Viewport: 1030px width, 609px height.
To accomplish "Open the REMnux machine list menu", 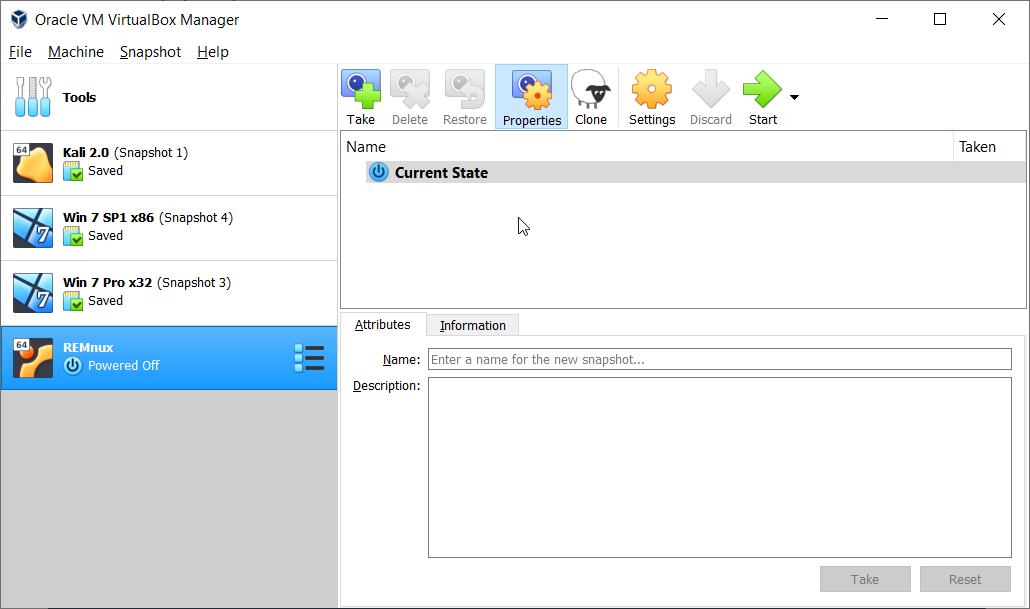I will [x=309, y=357].
